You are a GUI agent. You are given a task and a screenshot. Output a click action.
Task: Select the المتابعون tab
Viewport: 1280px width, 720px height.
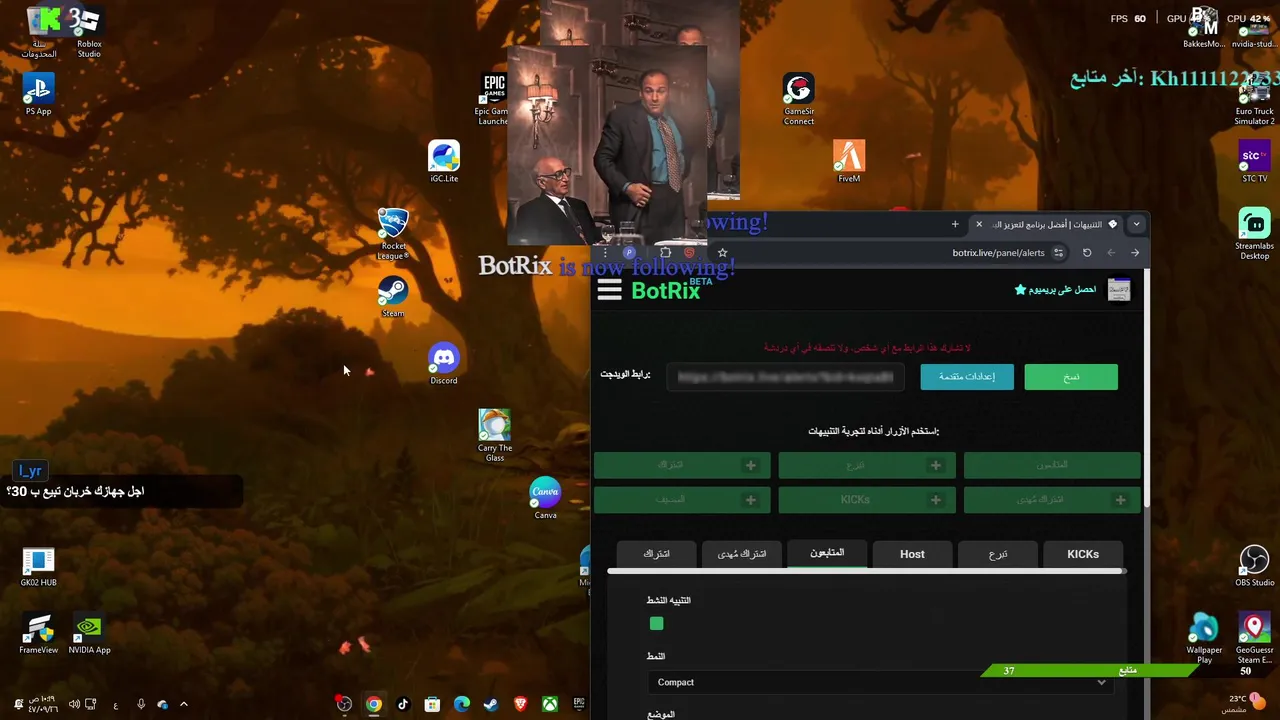click(x=827, y=553)
